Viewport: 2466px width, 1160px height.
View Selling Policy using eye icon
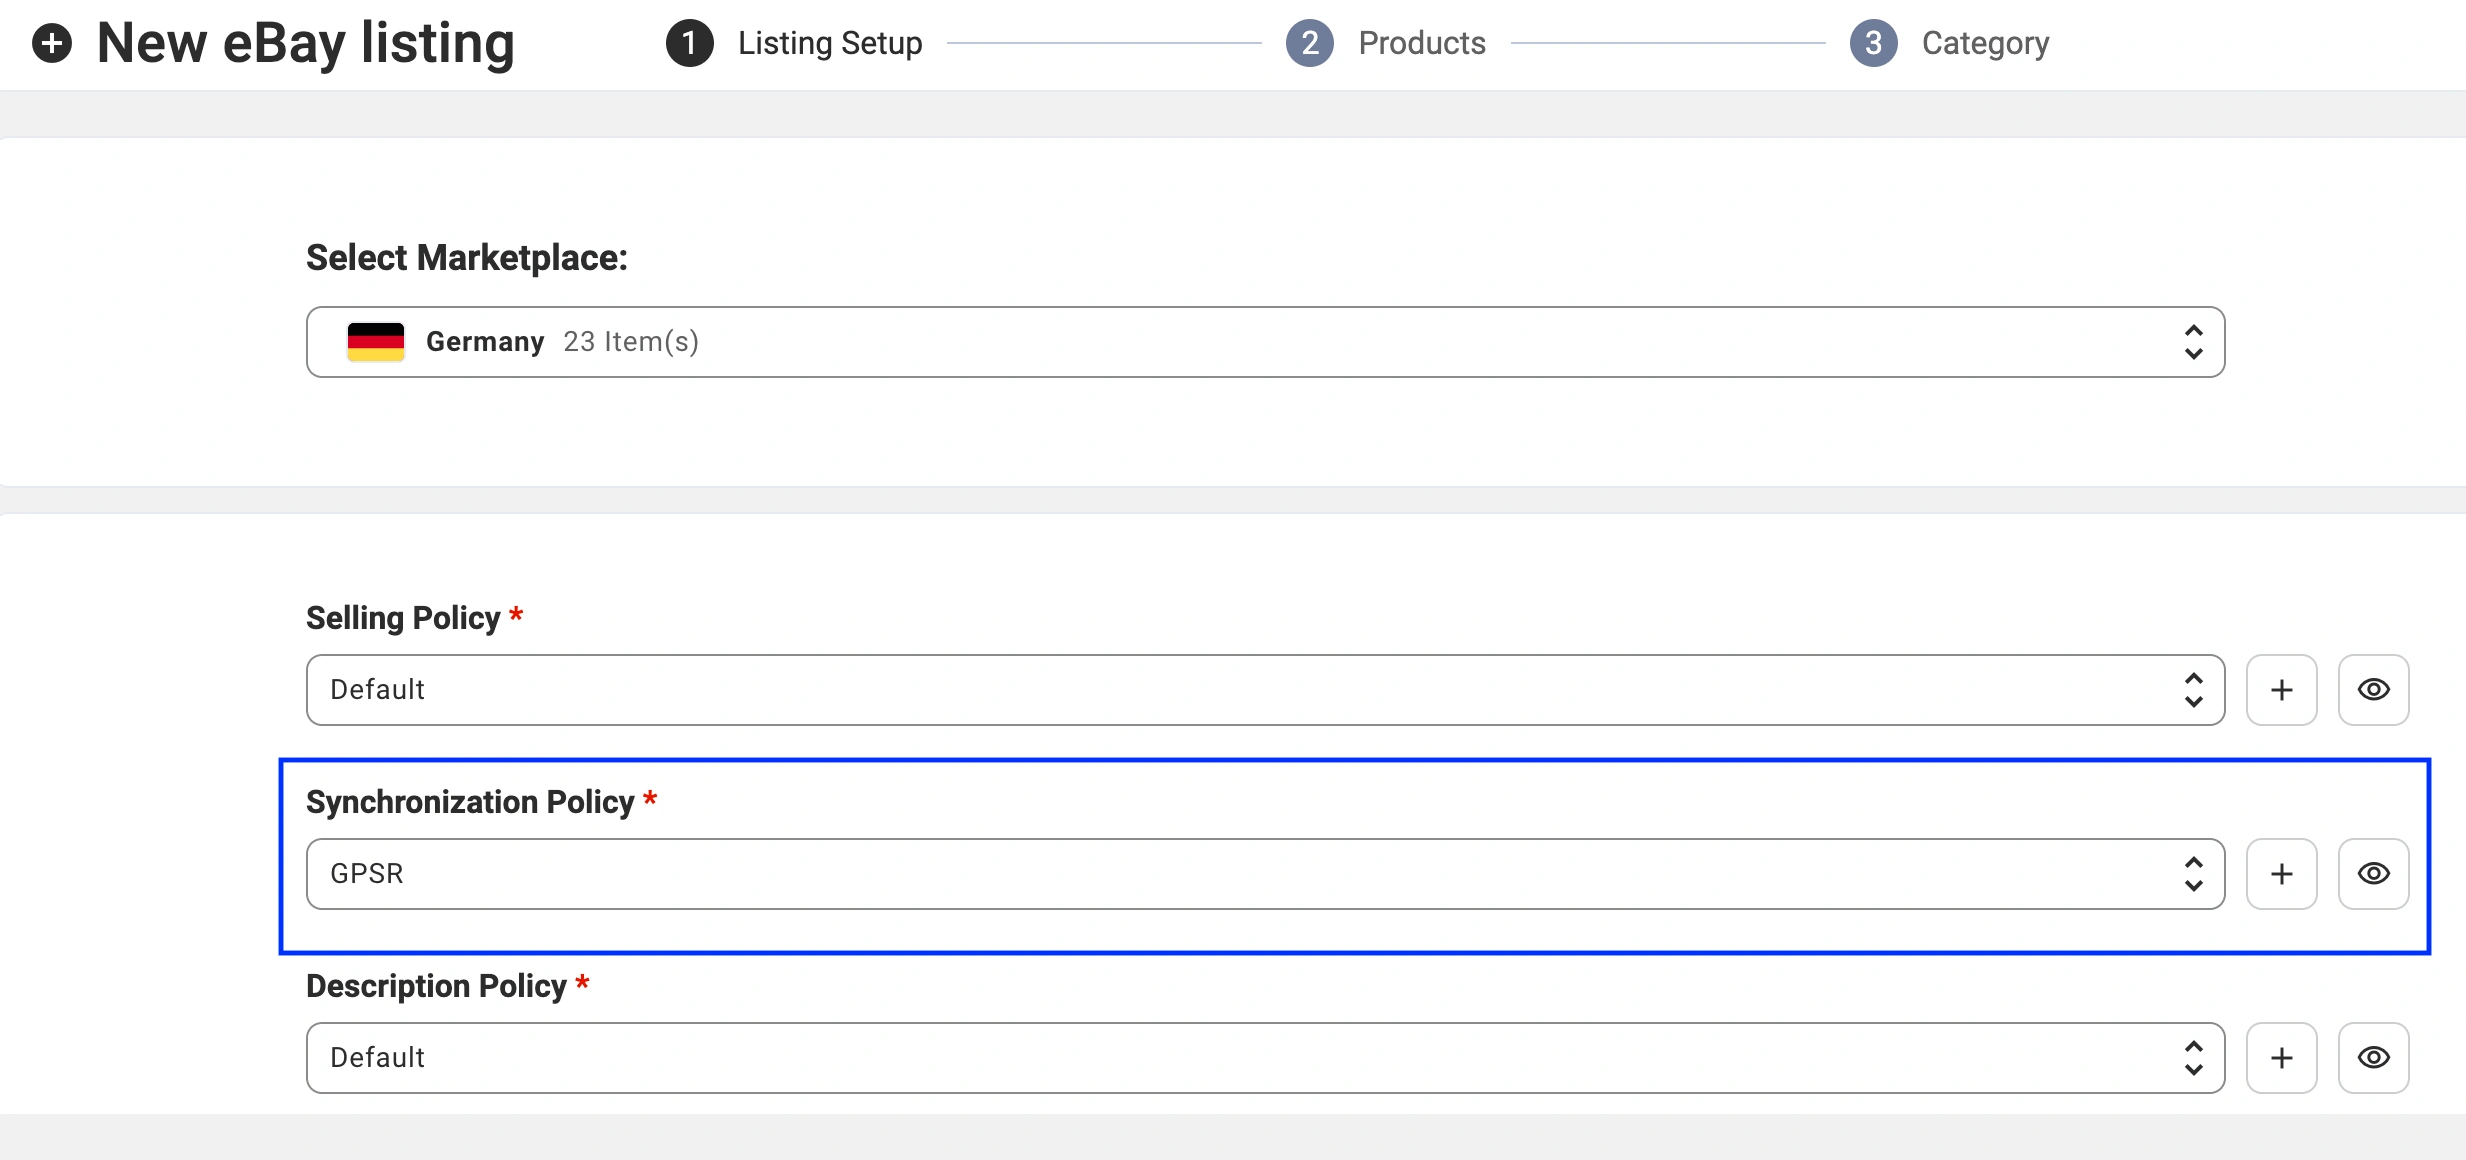coord(2373,690)
